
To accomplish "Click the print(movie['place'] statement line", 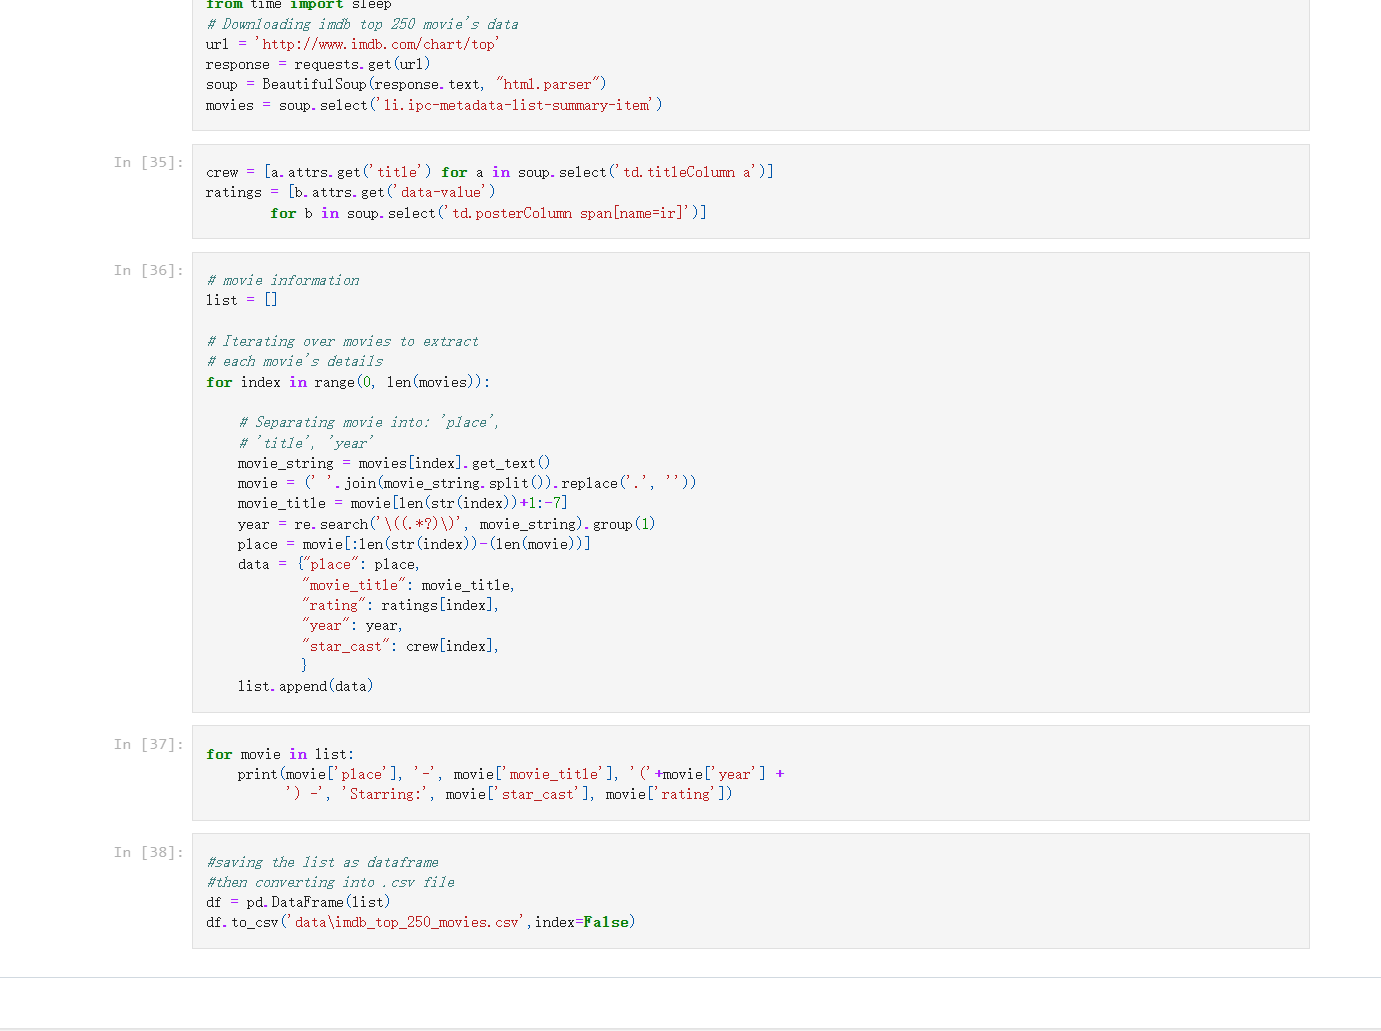I will pyautogui.click(x=510, y=774).
